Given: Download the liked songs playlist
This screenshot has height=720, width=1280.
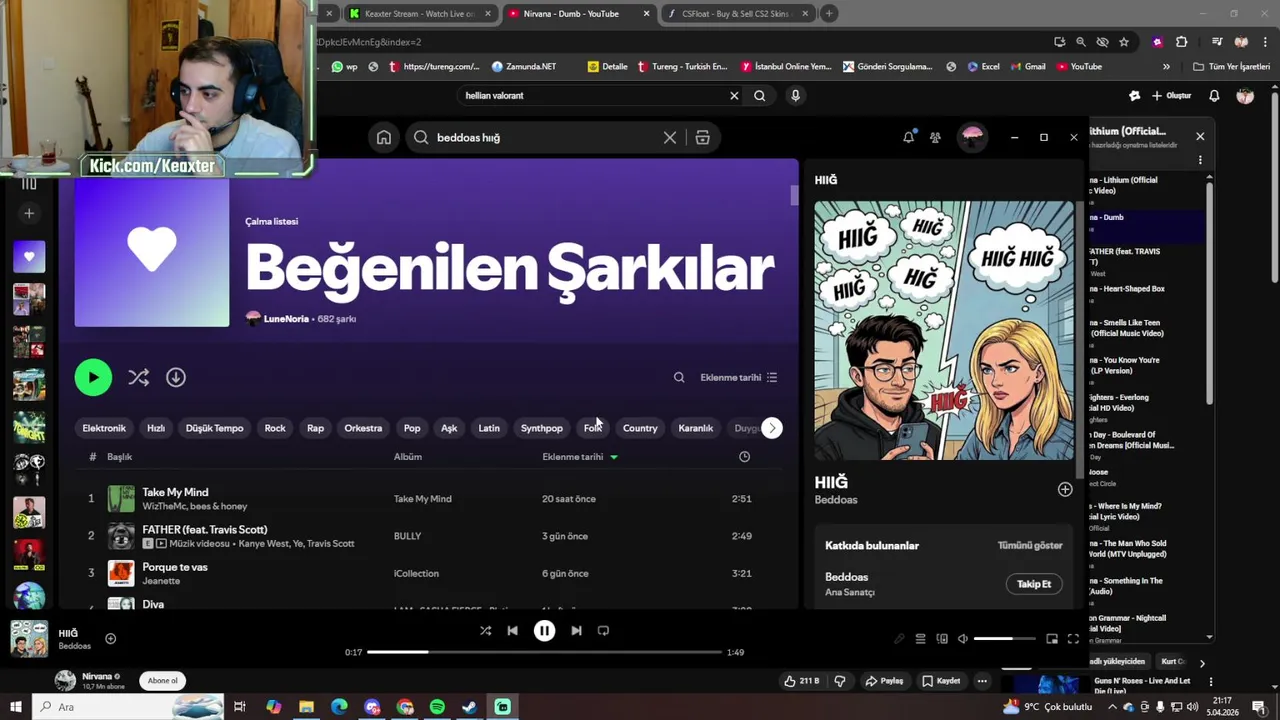Looking at the screenshot, I should tap(176, 377).
